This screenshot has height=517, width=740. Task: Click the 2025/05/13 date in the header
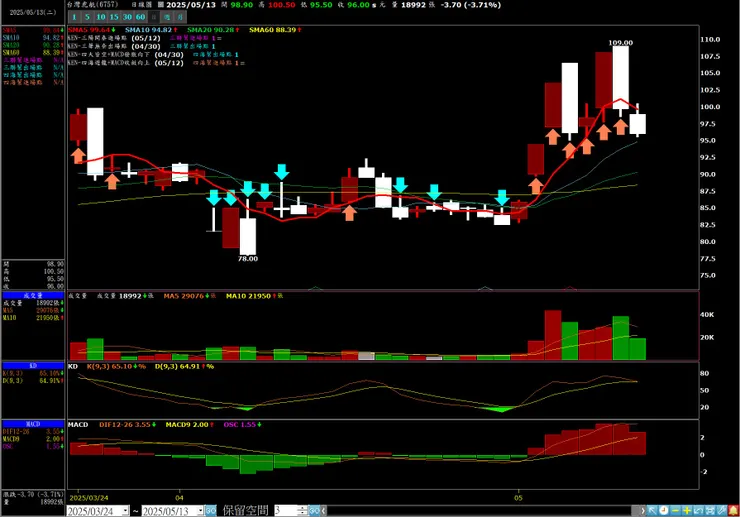pyautogui.click(x=191, y=5)
